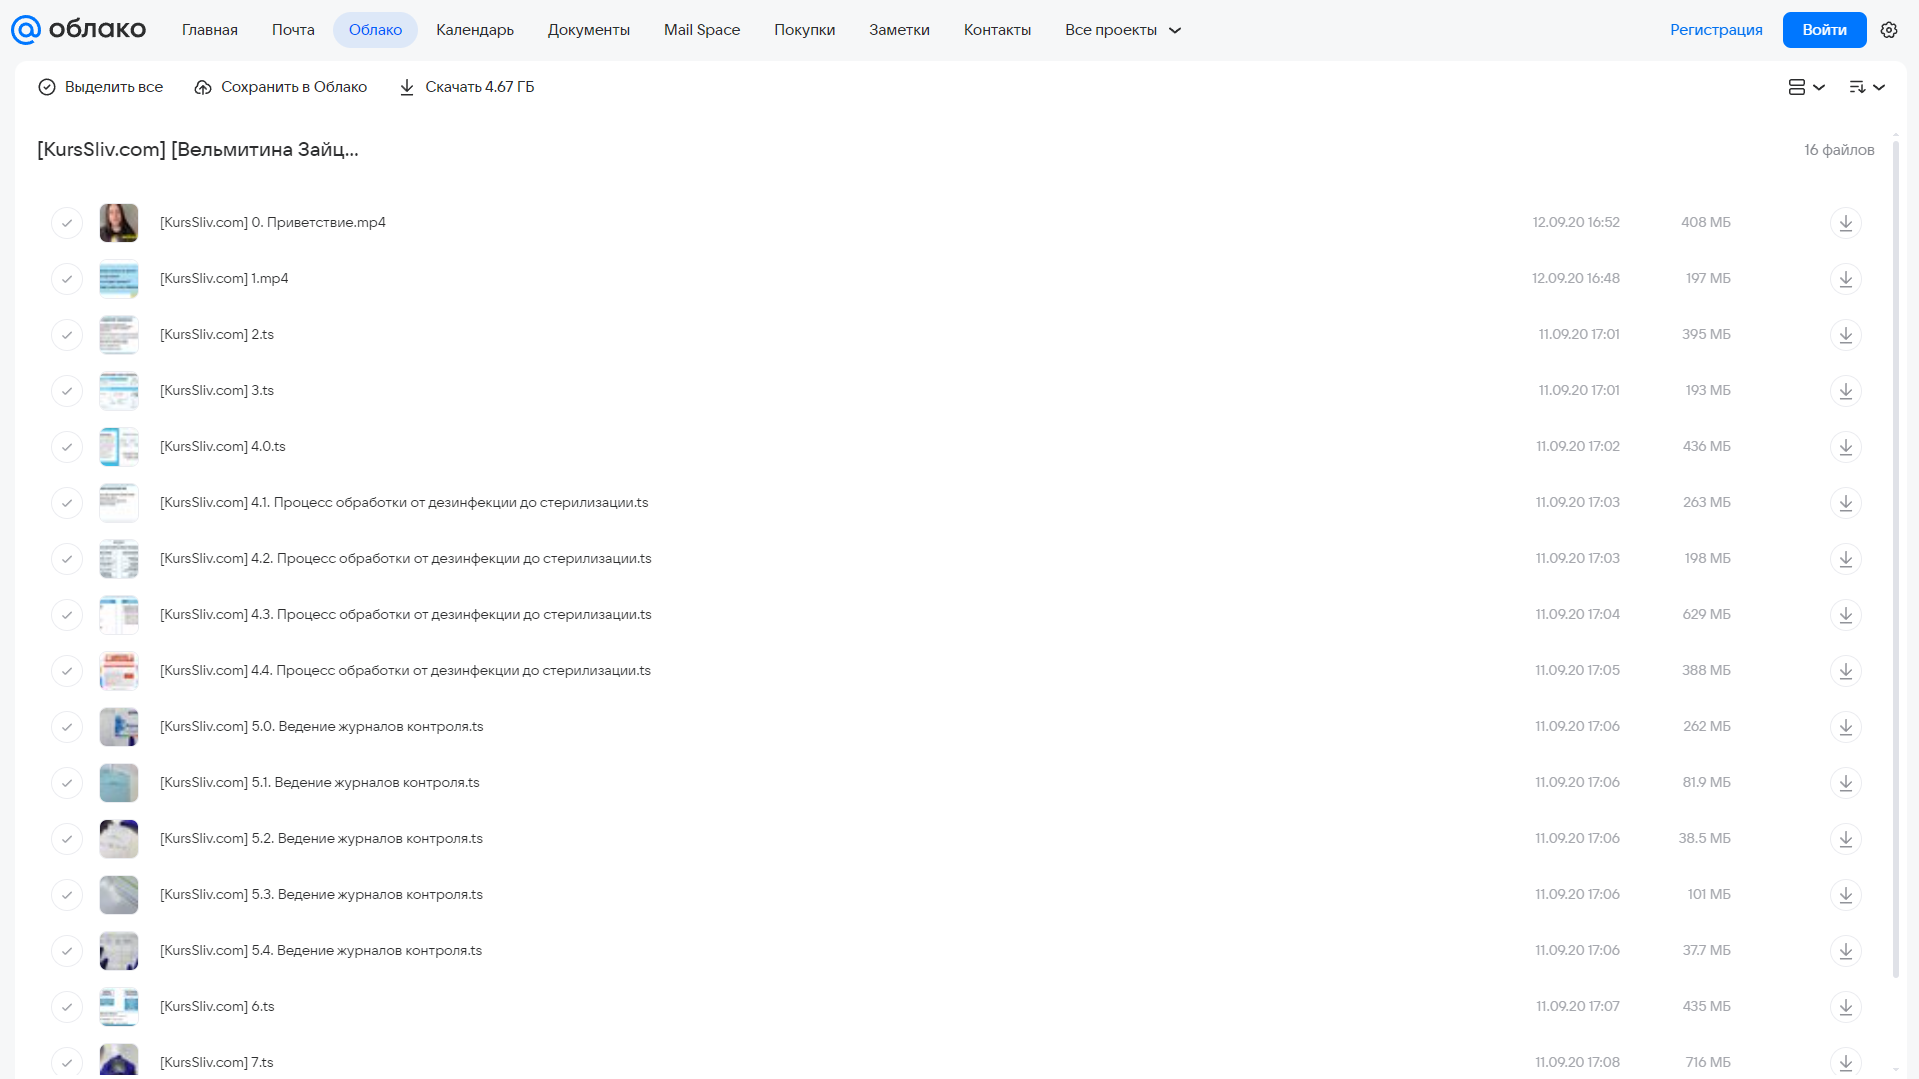This screenshot has height=1079, width=1919.
Task: Expand the Все проекты dropdown
Action: [x=1123, y=30]
